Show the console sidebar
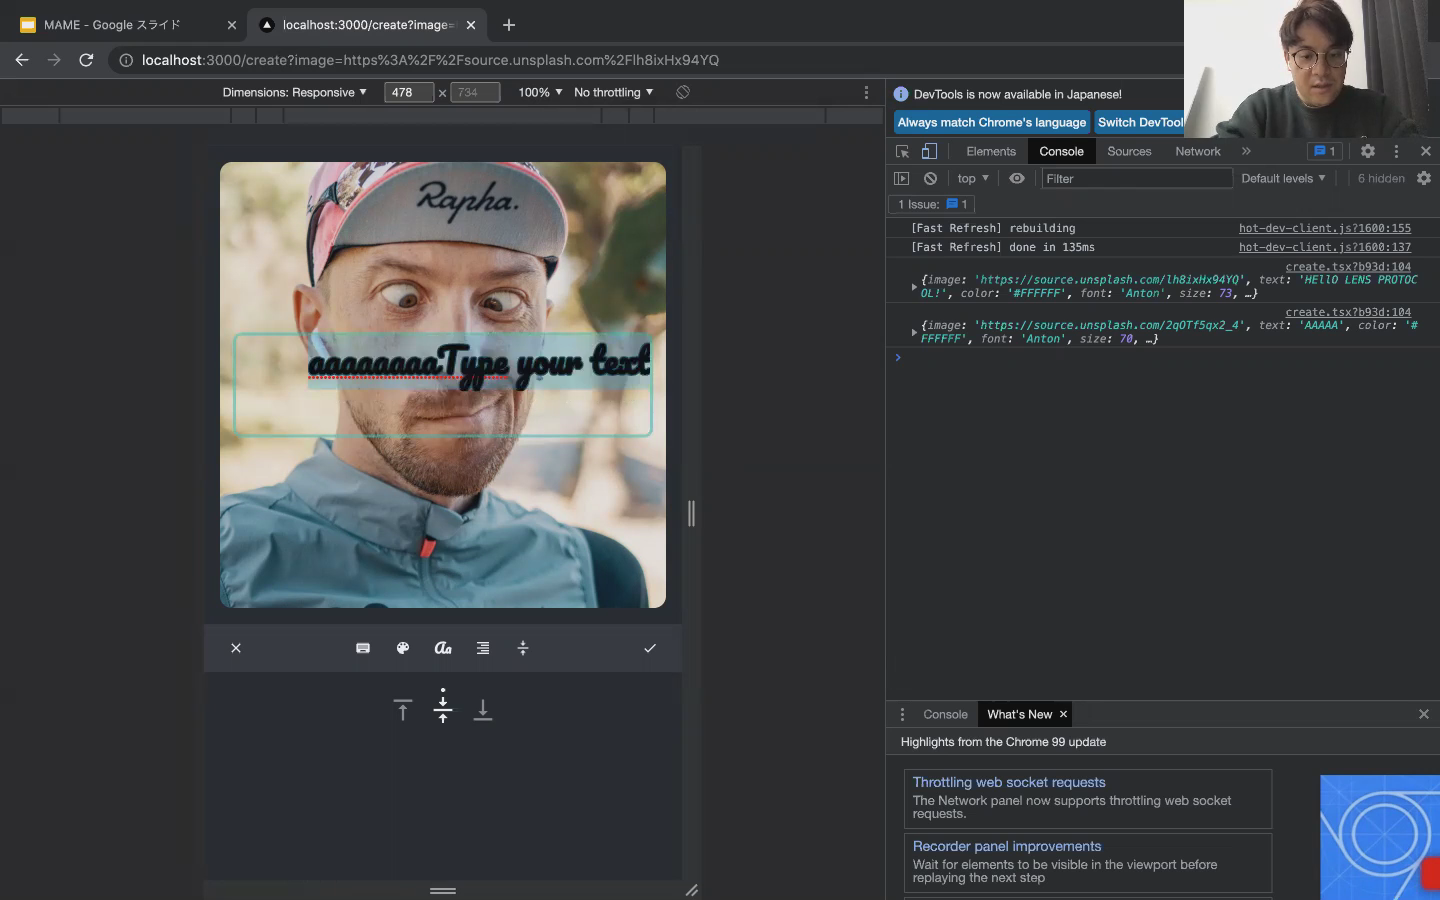This screenshot has height=900, width=1440. tap(902, 178)
